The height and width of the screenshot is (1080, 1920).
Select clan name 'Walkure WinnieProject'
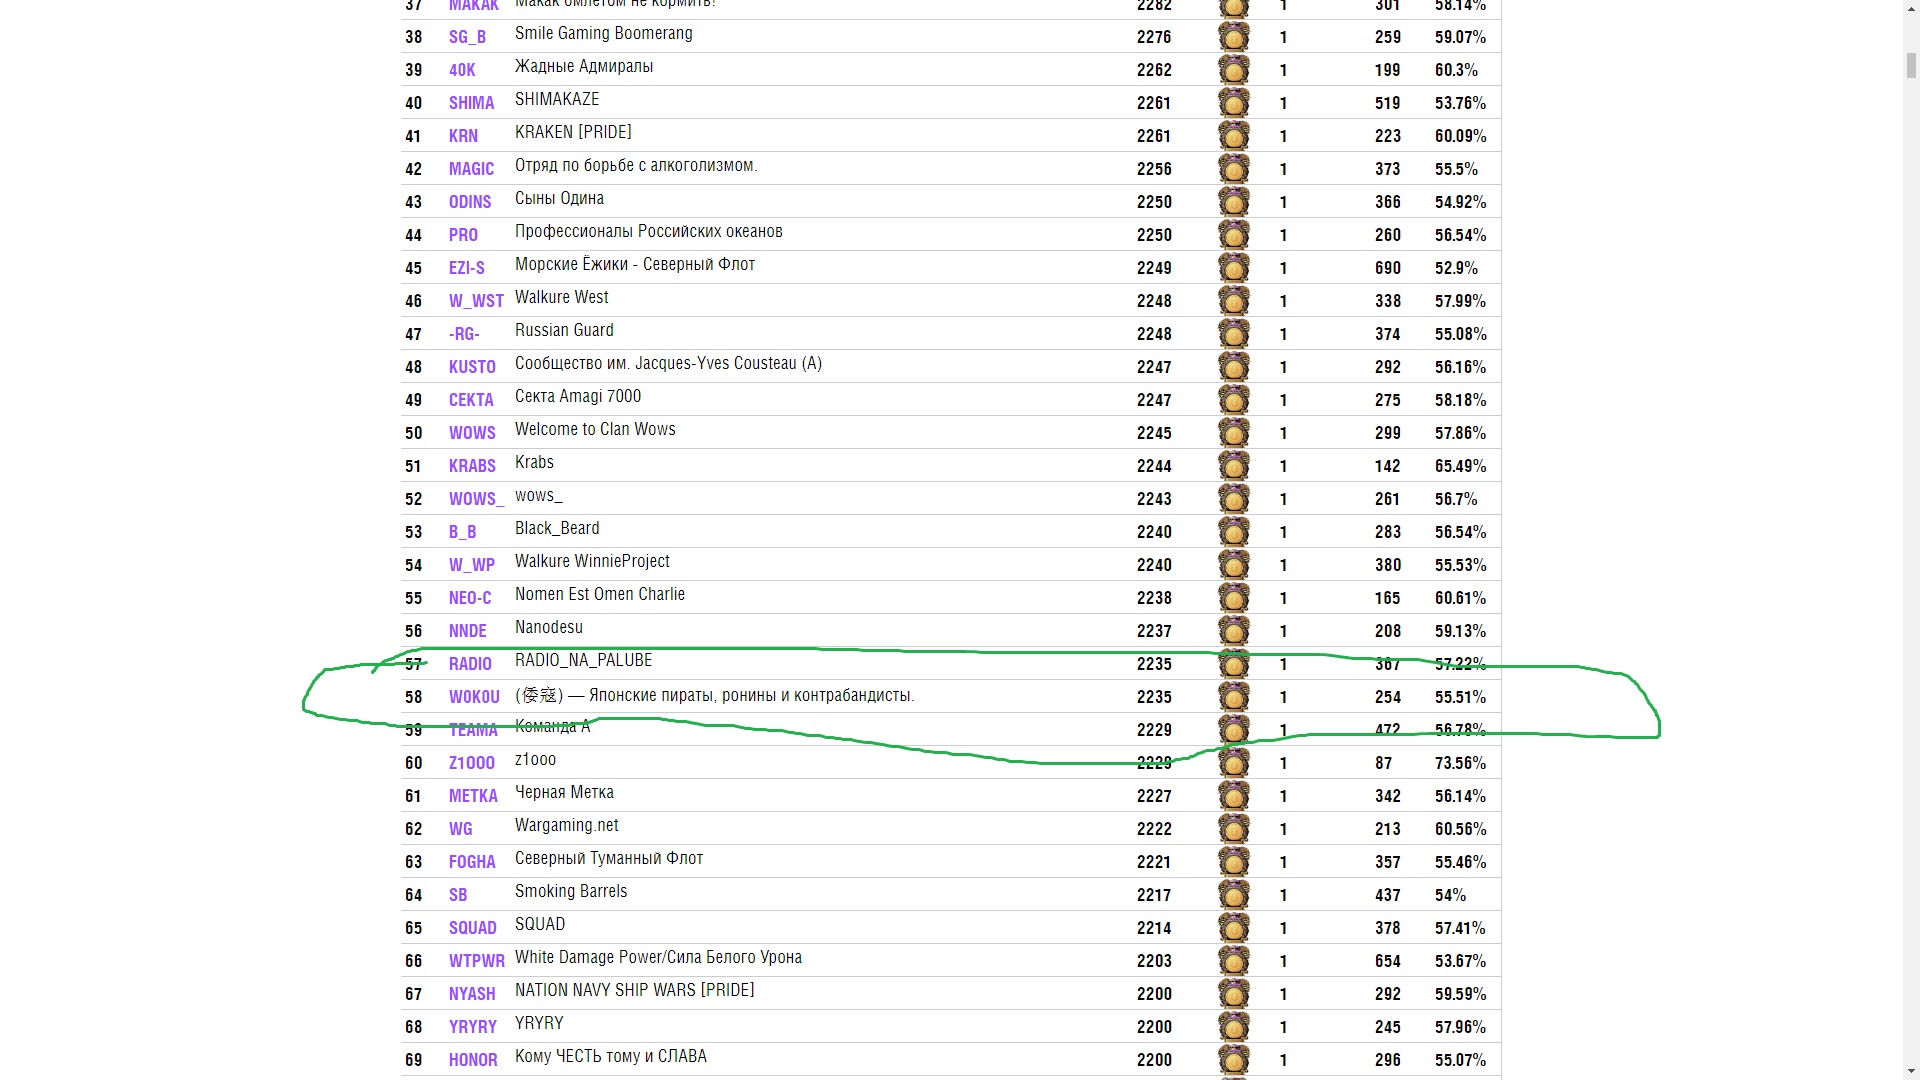tap(592, 562)
